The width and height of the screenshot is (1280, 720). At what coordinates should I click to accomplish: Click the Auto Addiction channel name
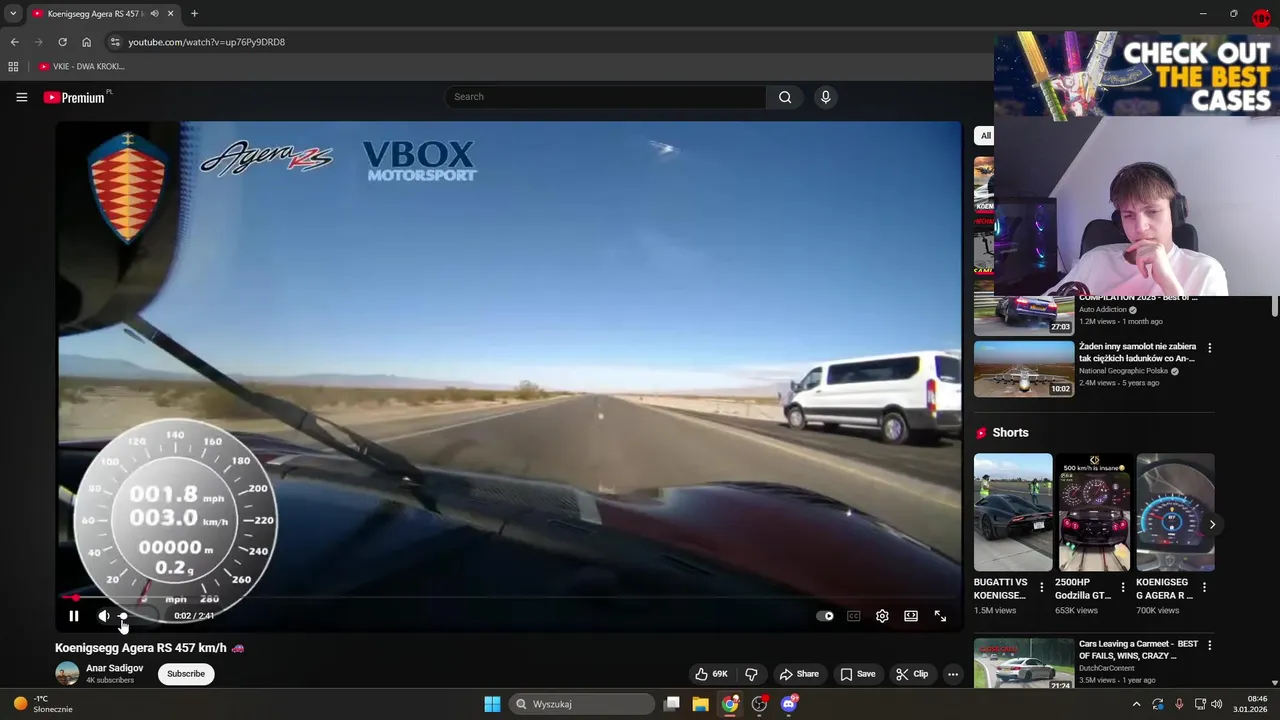[x=1102, y=310]
